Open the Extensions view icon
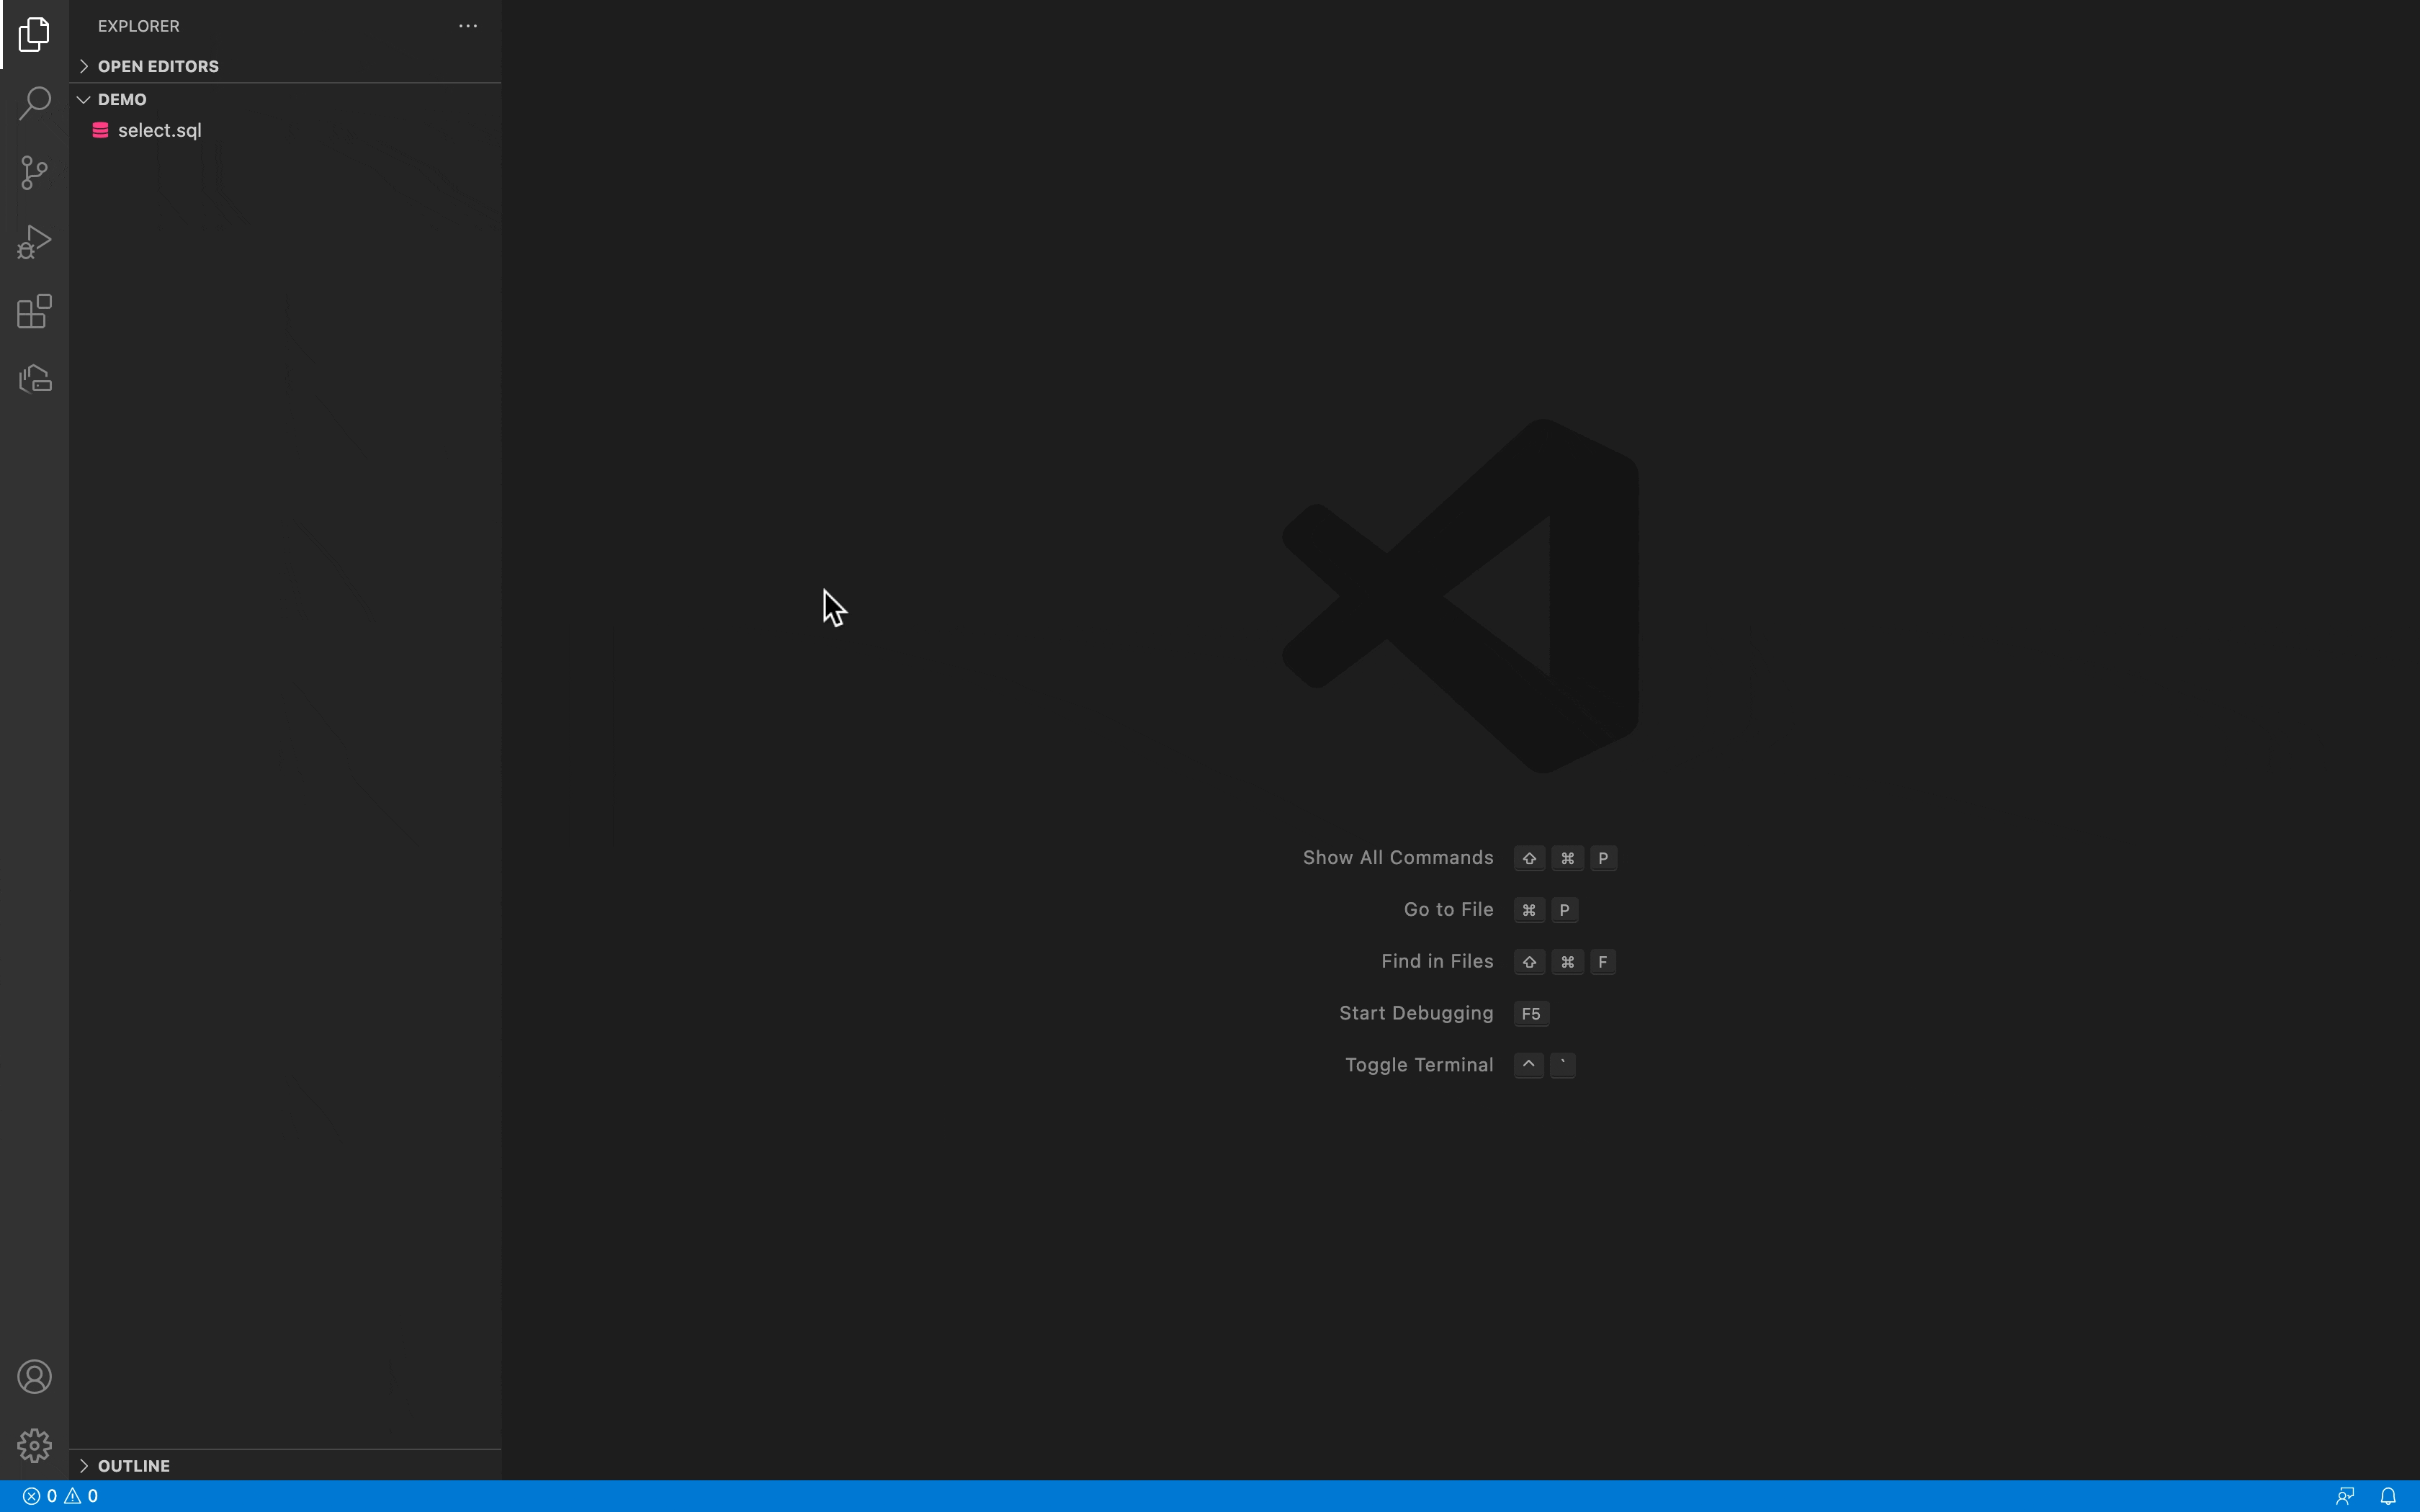The height and width of the screenshot is (1512, 2420). (x=34, y=311)
